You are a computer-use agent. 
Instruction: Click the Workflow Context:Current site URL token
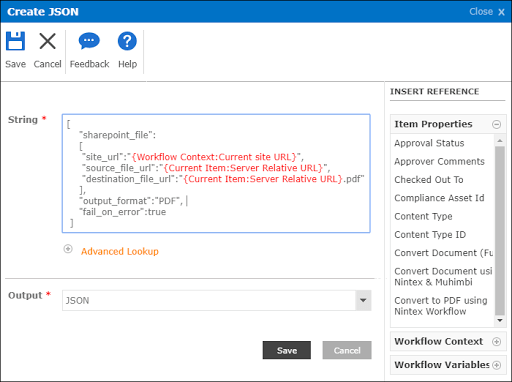214,157
